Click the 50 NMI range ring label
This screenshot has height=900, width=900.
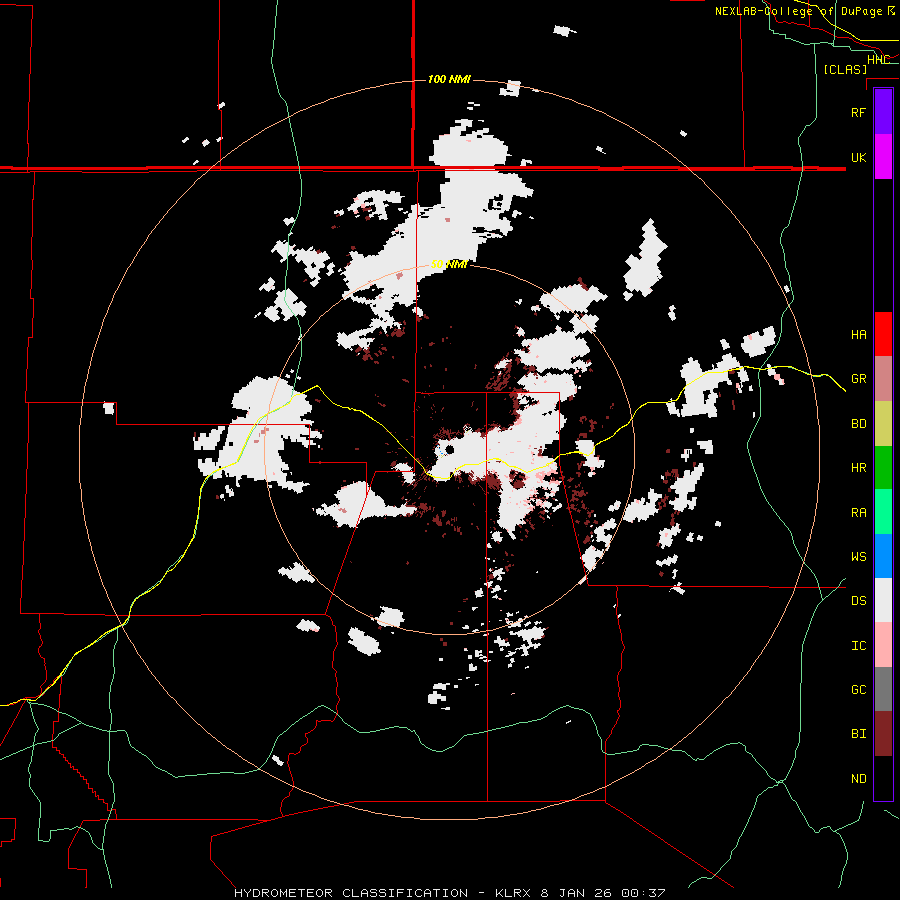pos(449,264)
